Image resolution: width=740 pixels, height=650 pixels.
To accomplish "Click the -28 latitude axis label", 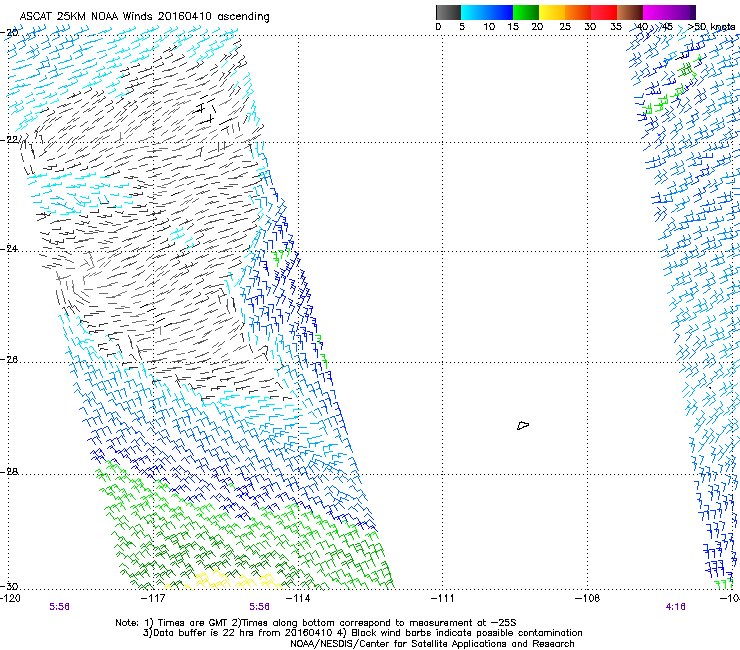I will coord(10,472).
